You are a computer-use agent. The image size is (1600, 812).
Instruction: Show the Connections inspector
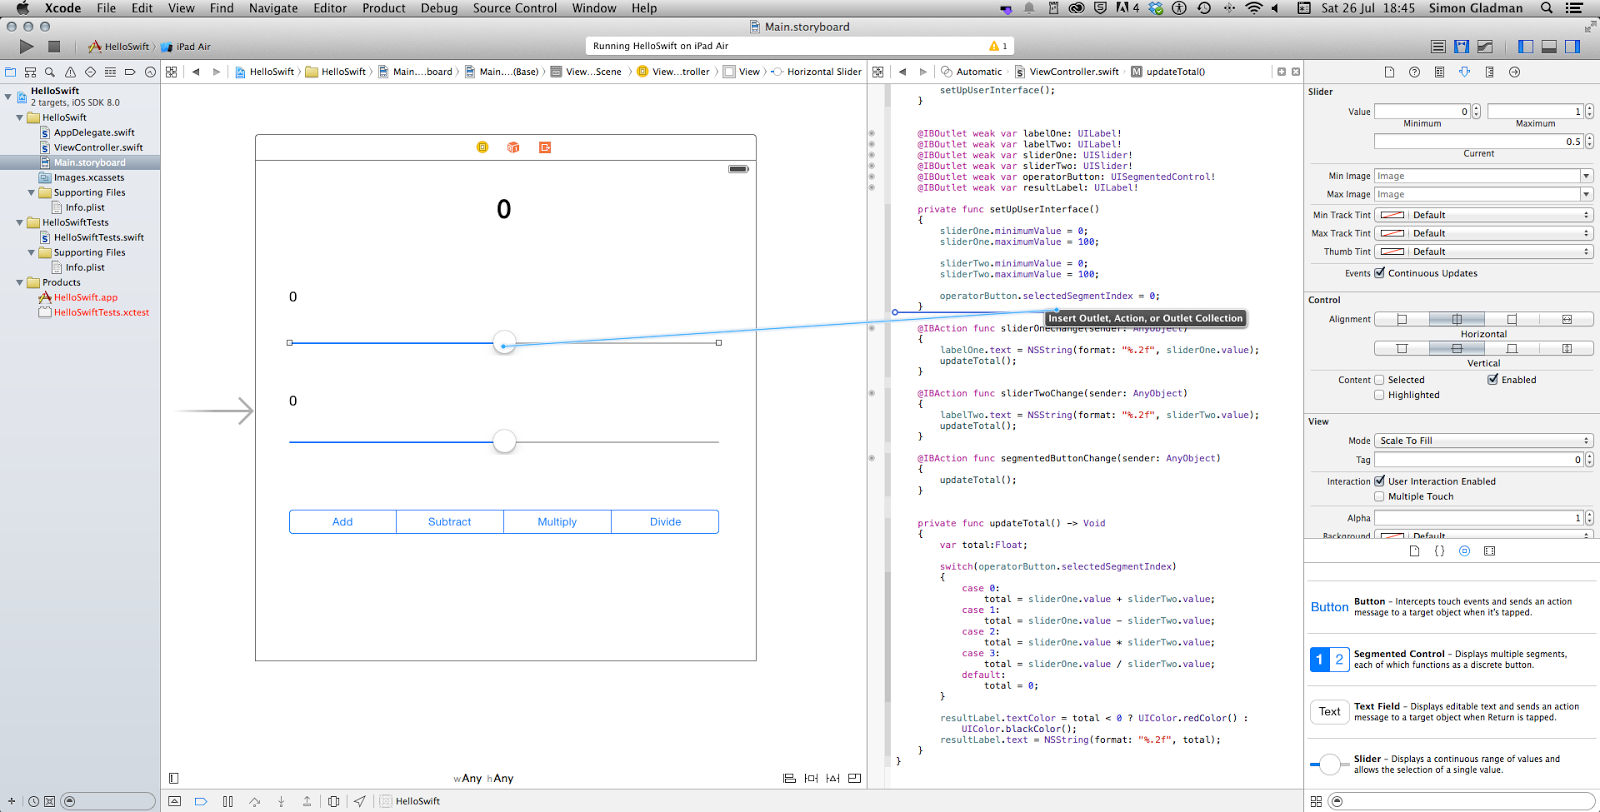pyautogui.click(x=1514, y=72)
